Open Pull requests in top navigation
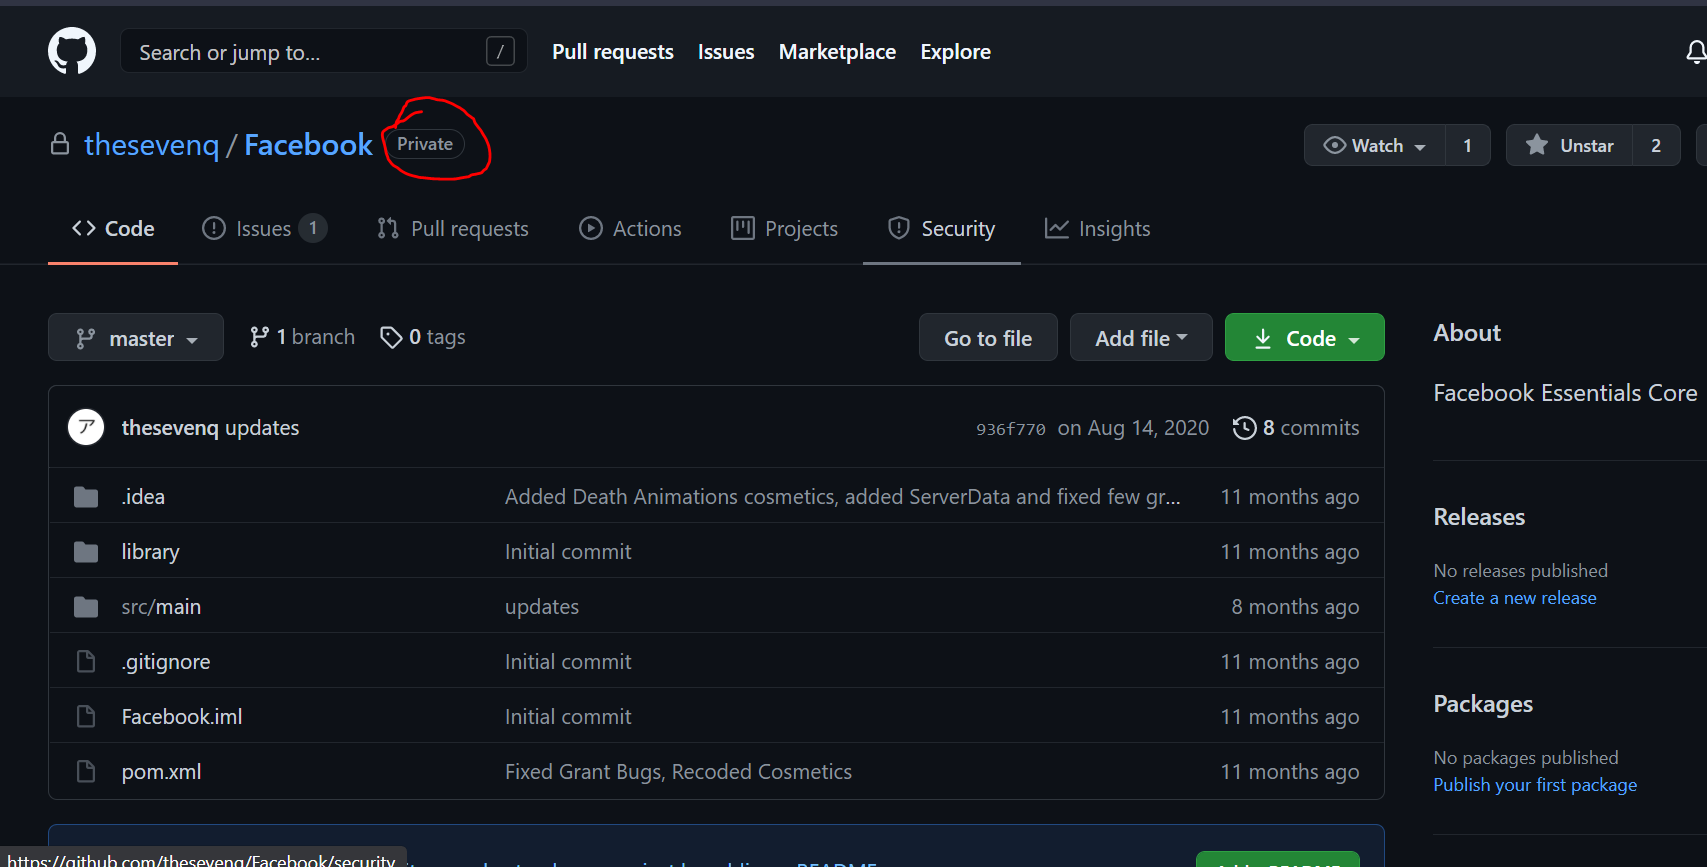 coord(613,52)
